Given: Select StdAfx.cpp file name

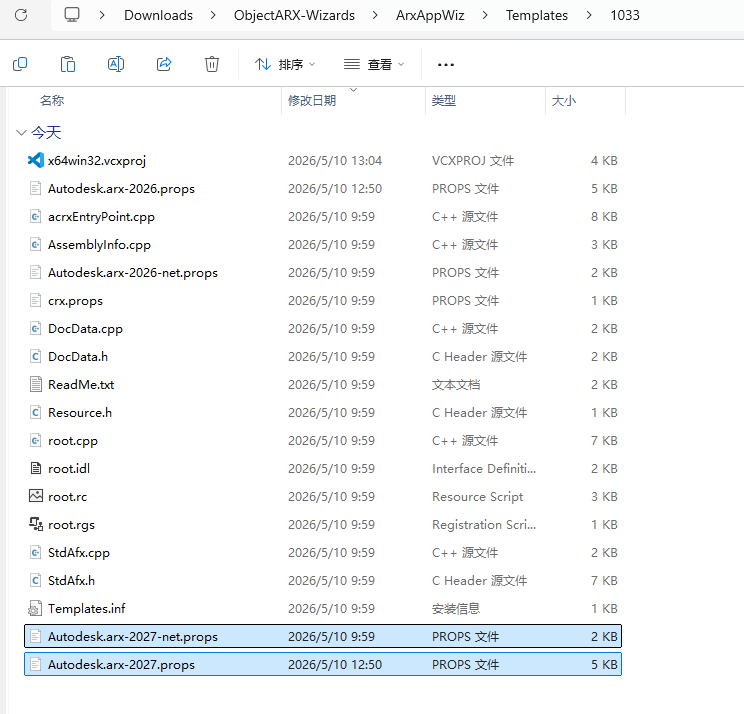Looking at the screenshot, I should [x=79, y=553].
